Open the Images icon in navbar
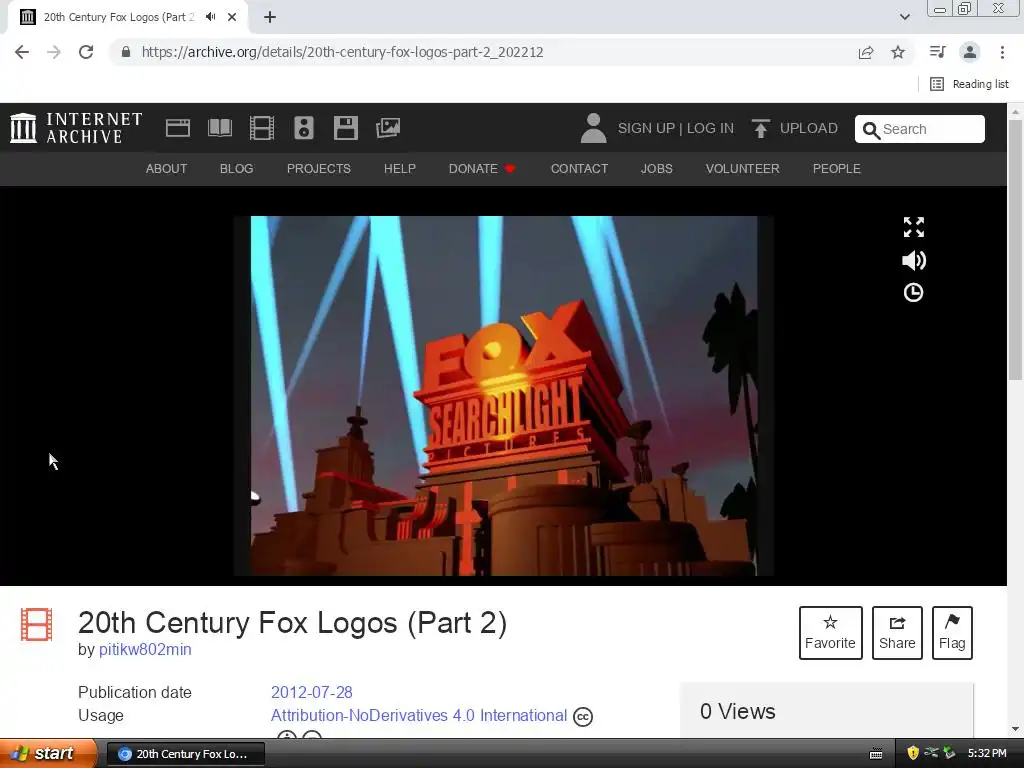Screen dimensions: 1024x768 [x=388, y=128]
